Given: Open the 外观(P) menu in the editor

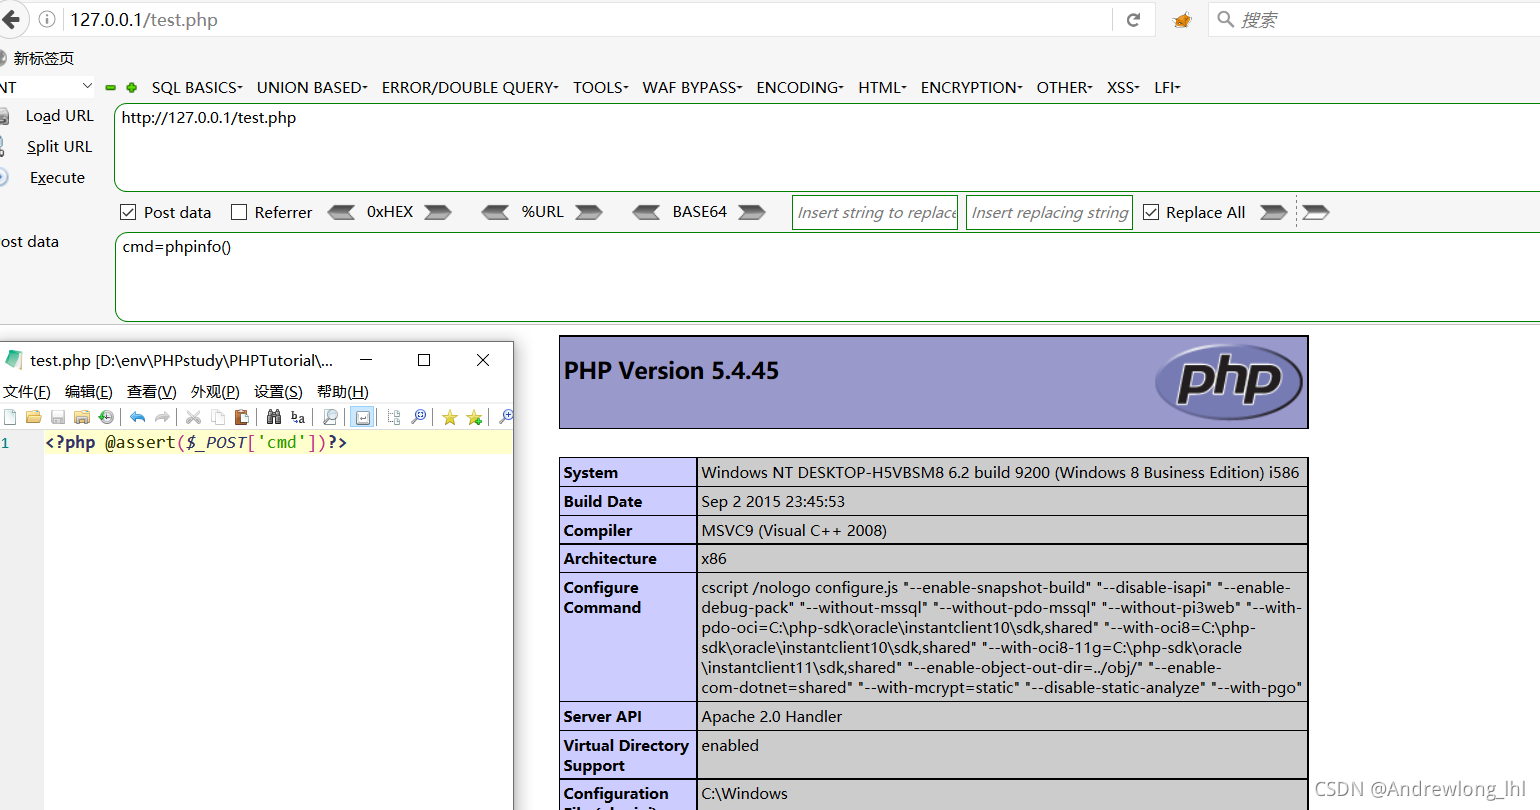Looking at the screenshot, I should 215,392.
